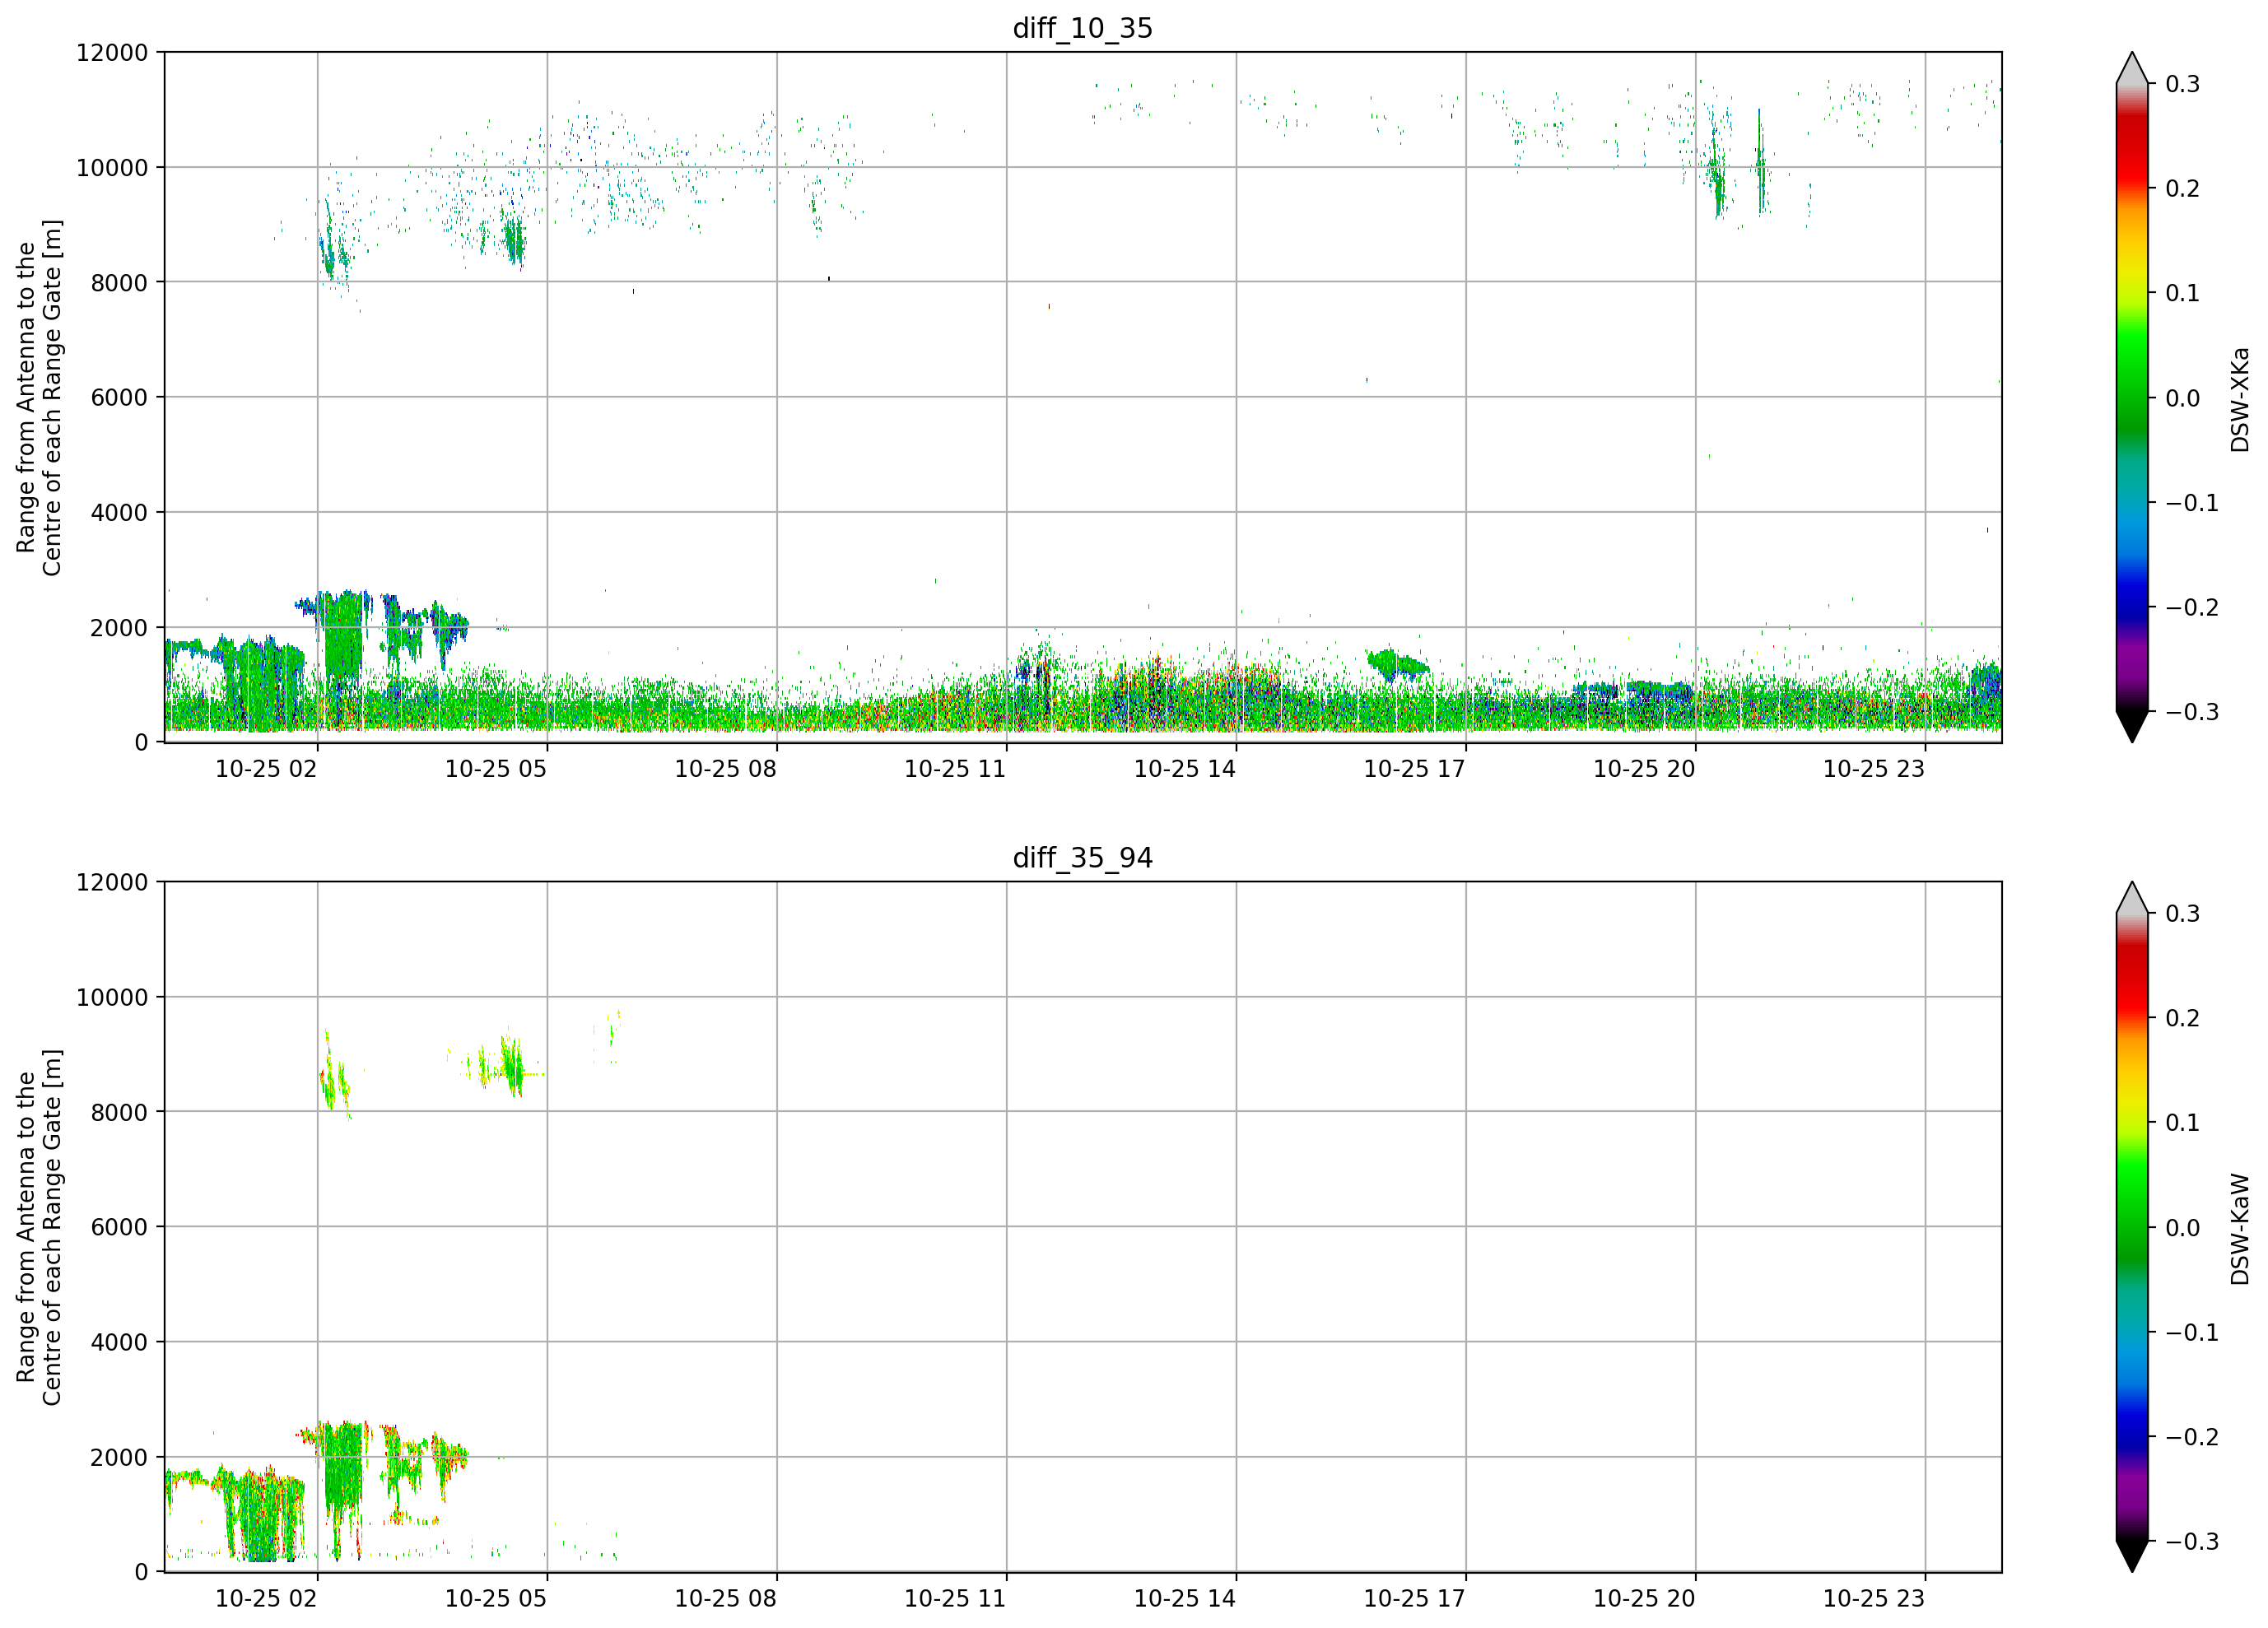Click the 0.3 tick on the DSW-XKa colorbar

2183,84
